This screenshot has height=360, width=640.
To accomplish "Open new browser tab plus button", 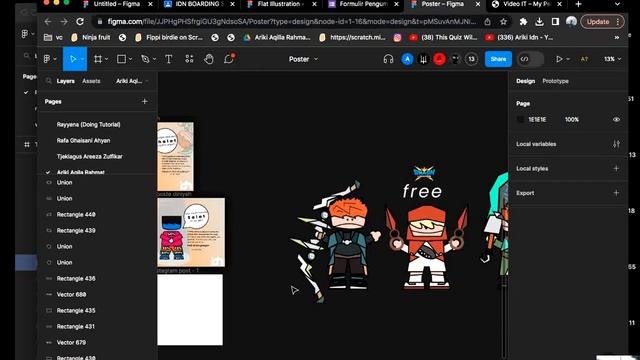I will (x=578, y=4).
